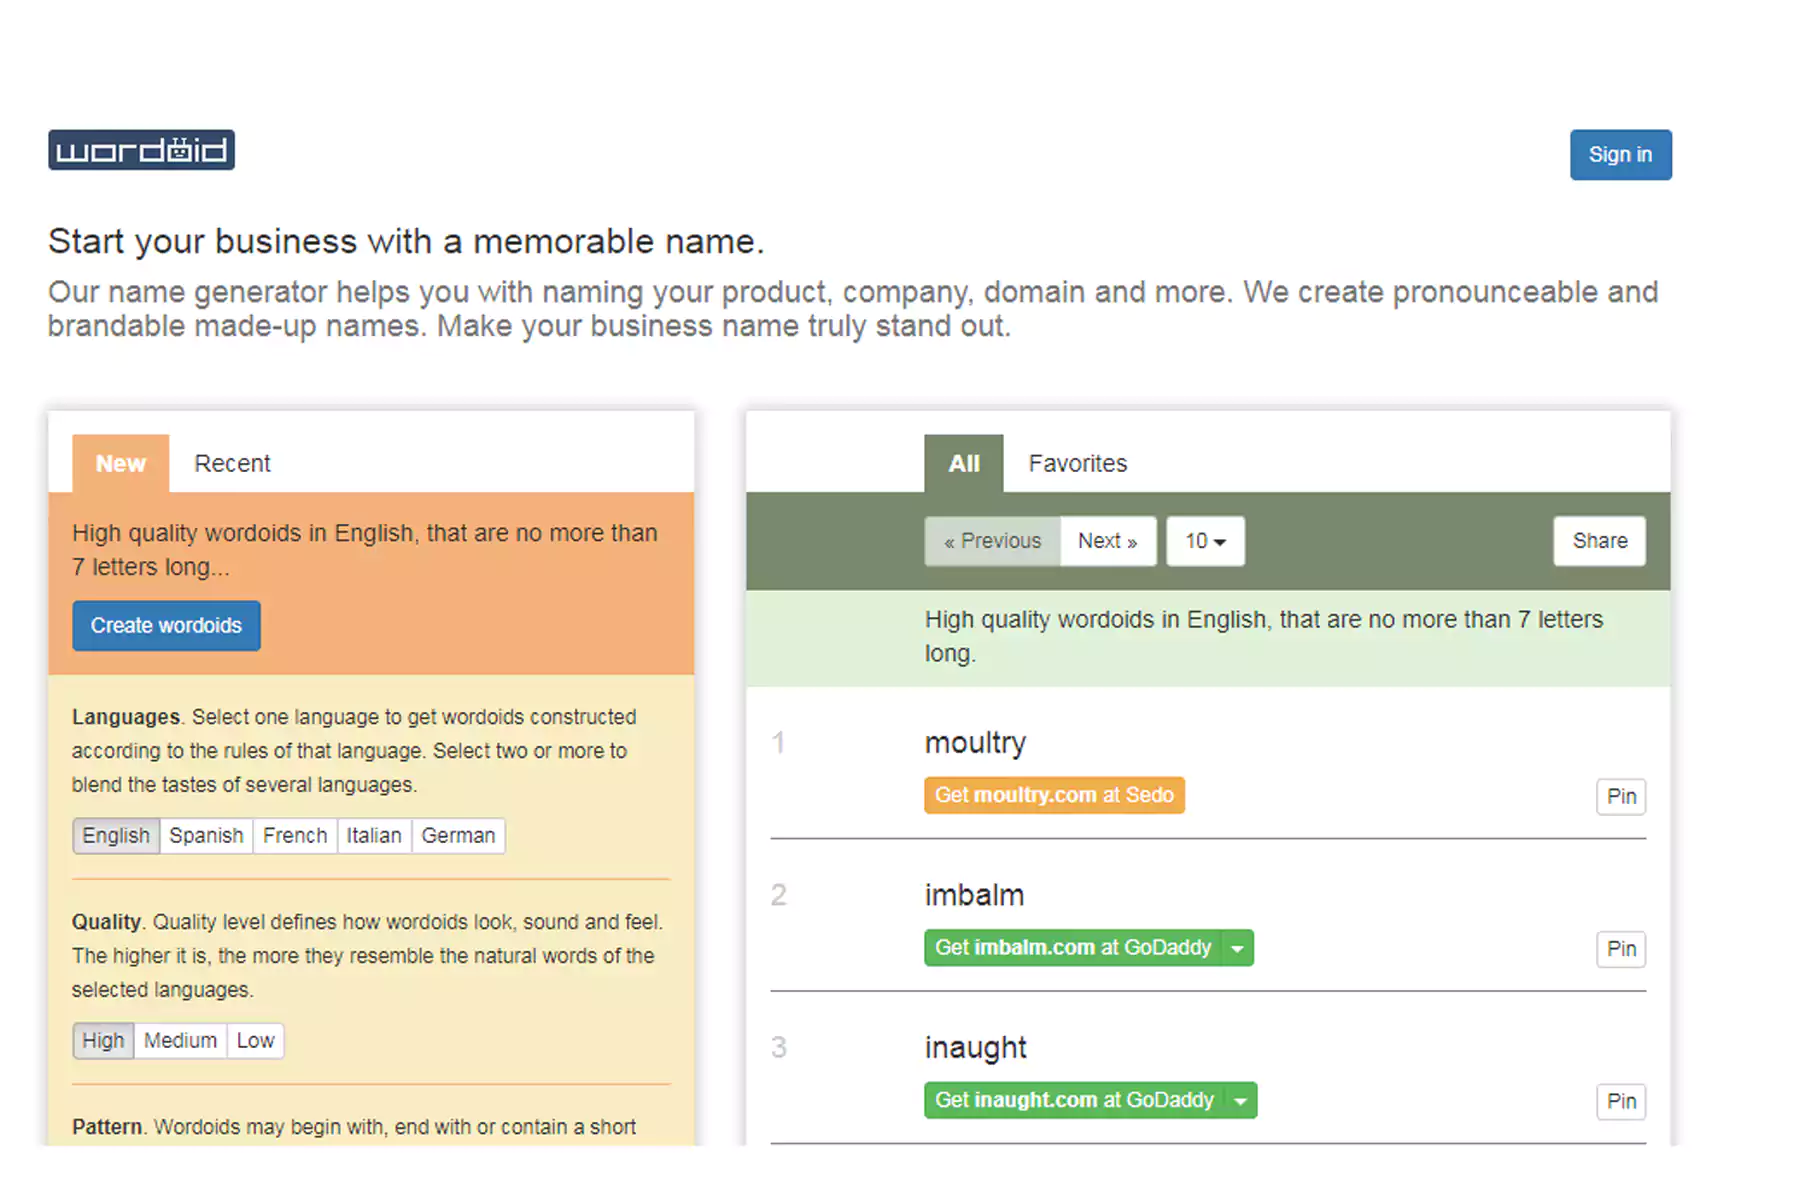Enable the Spanish language option

tap(206, 836)
